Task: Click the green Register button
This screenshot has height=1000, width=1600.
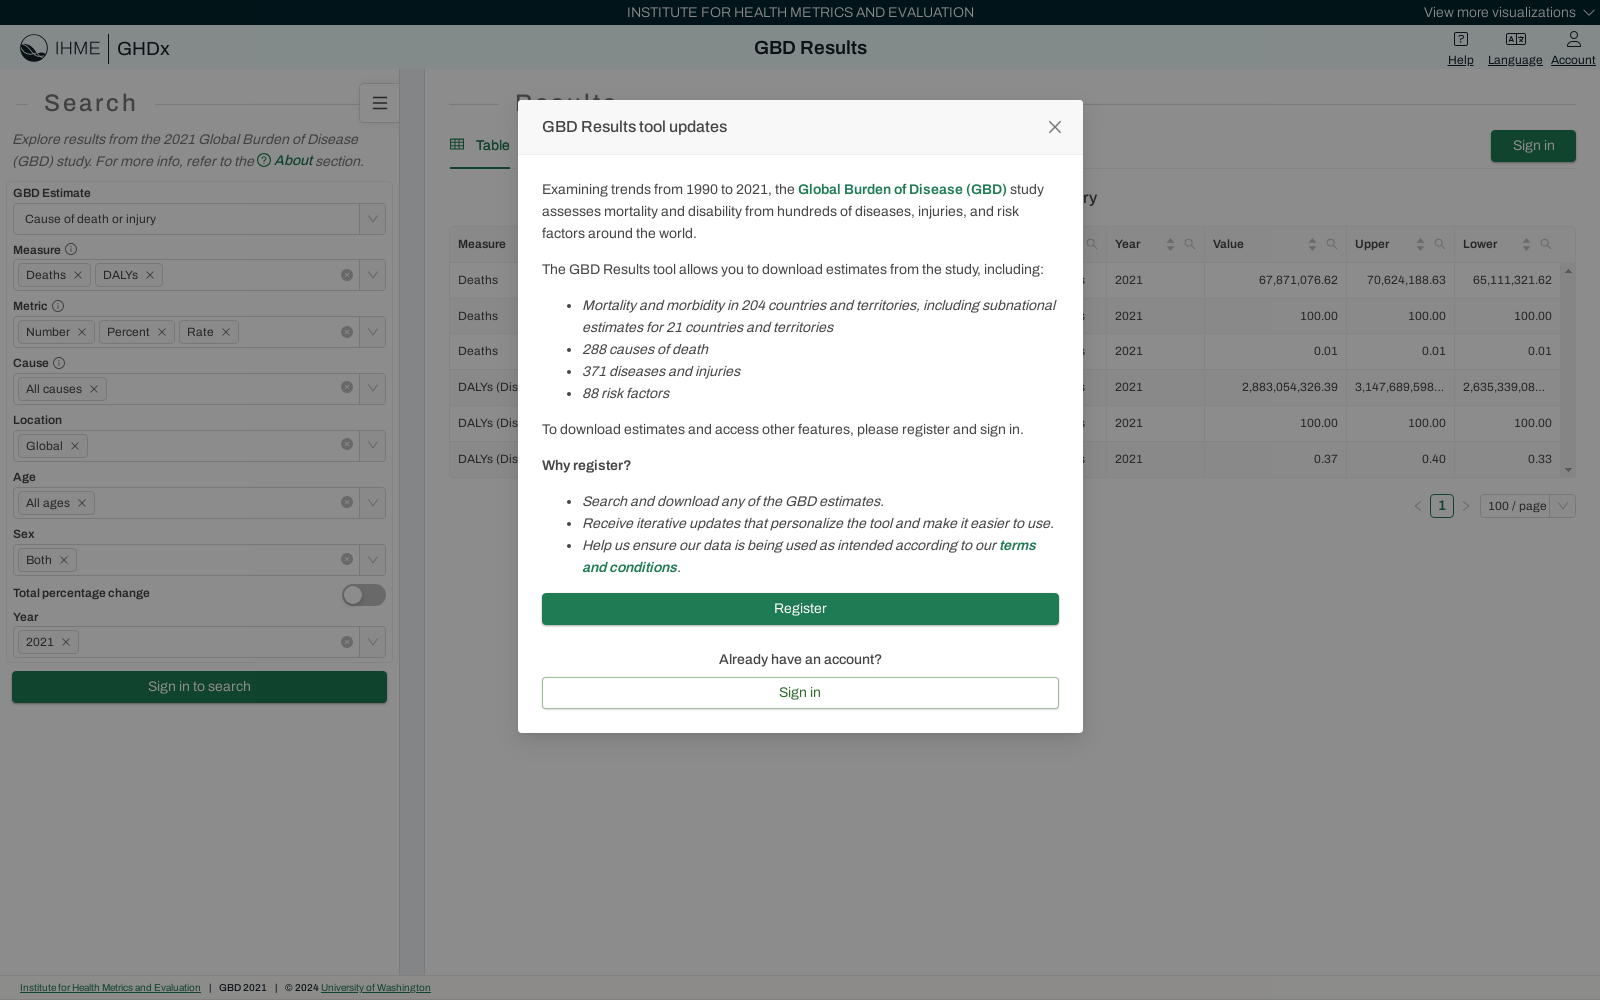Action: click(x=800, y=609)
